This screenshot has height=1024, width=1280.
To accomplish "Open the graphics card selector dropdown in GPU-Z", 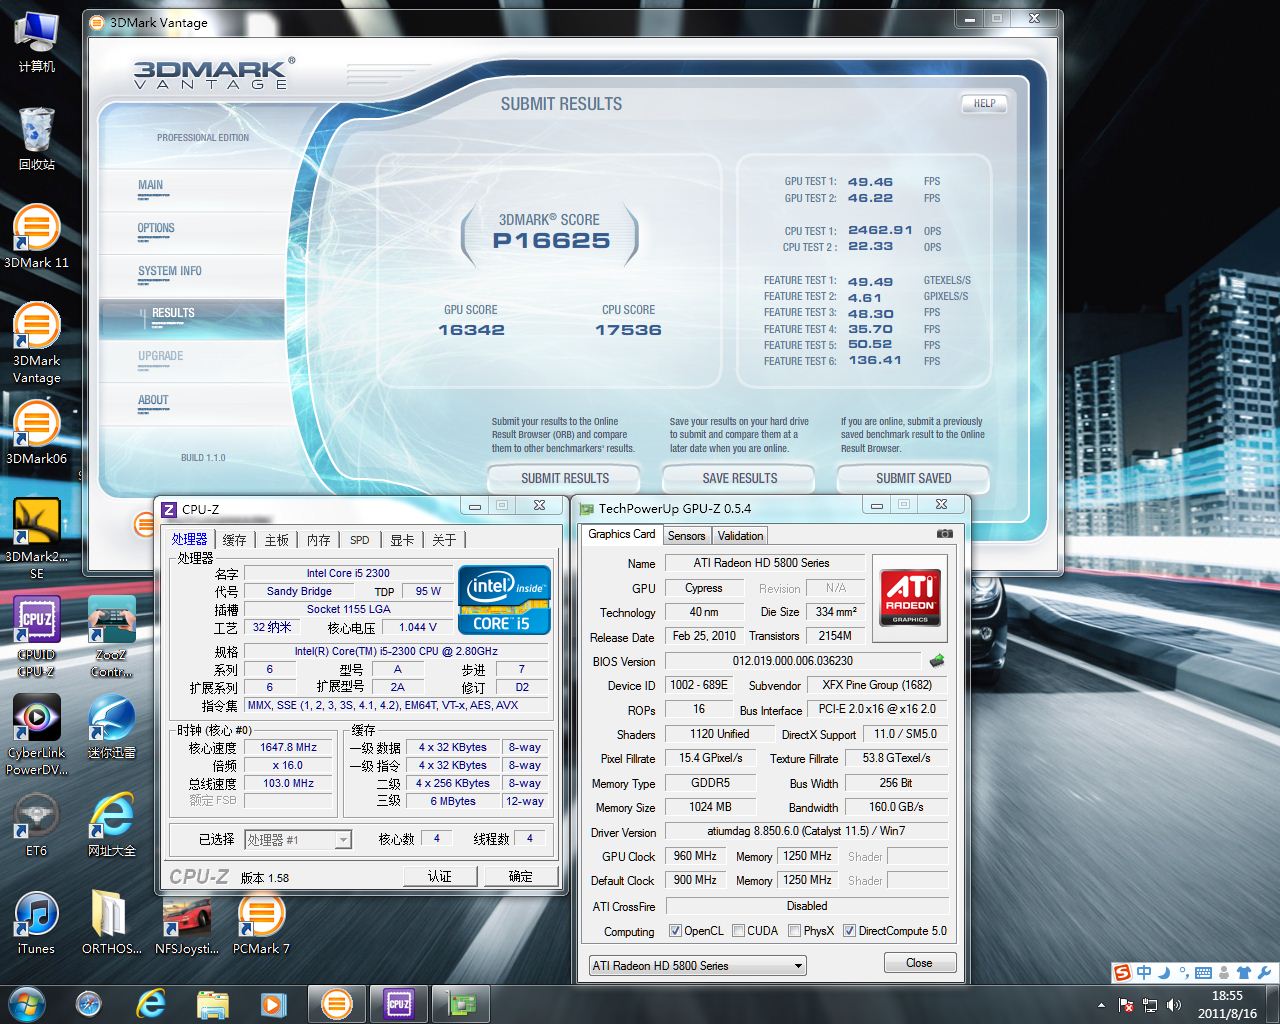I will click(x=697, y=965).
